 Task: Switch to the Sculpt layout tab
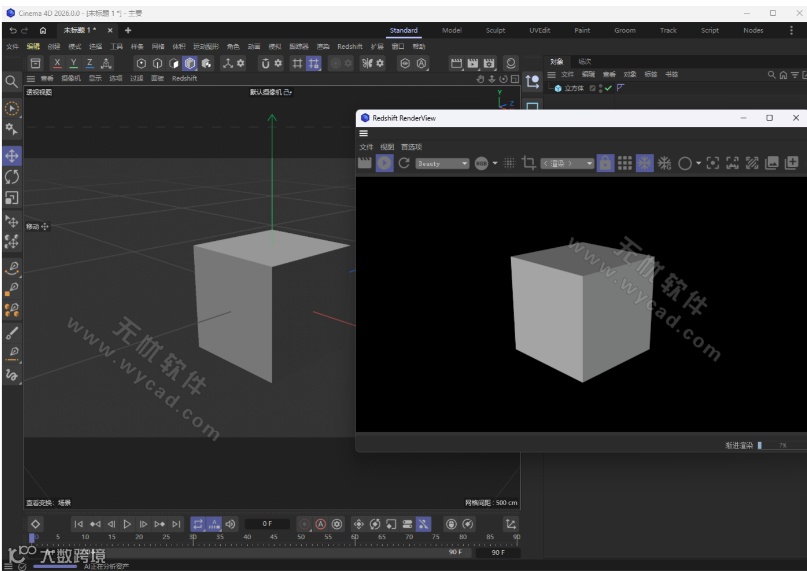pos(495,30)
